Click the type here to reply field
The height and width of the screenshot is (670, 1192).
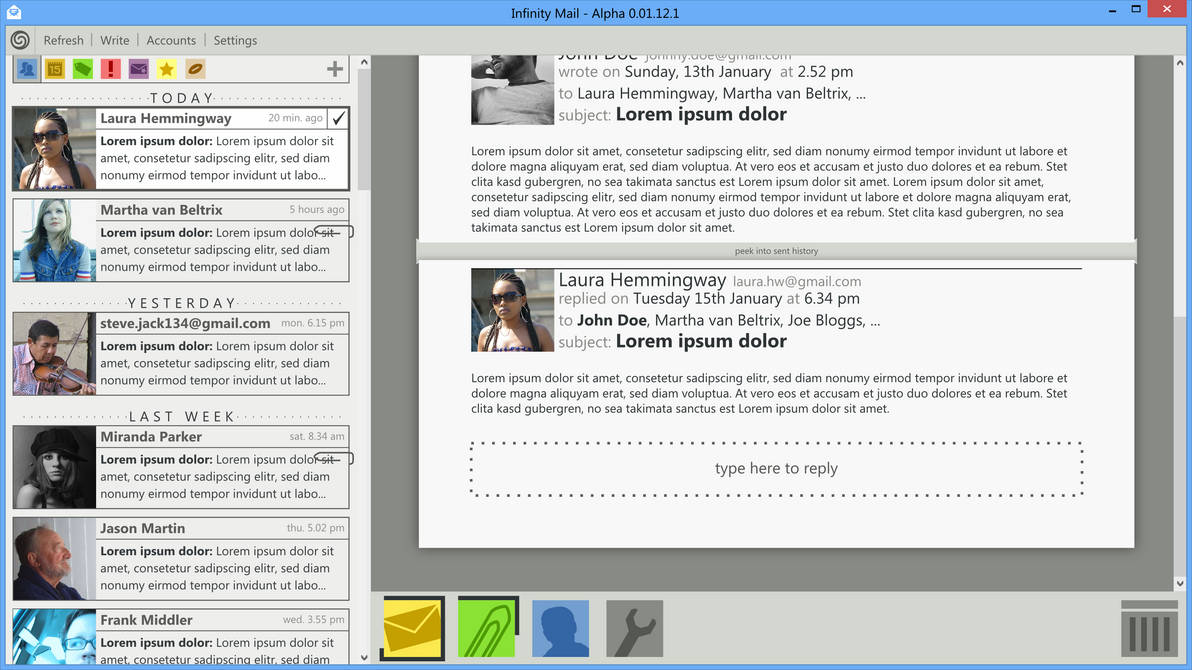click(x=776, y=468)
